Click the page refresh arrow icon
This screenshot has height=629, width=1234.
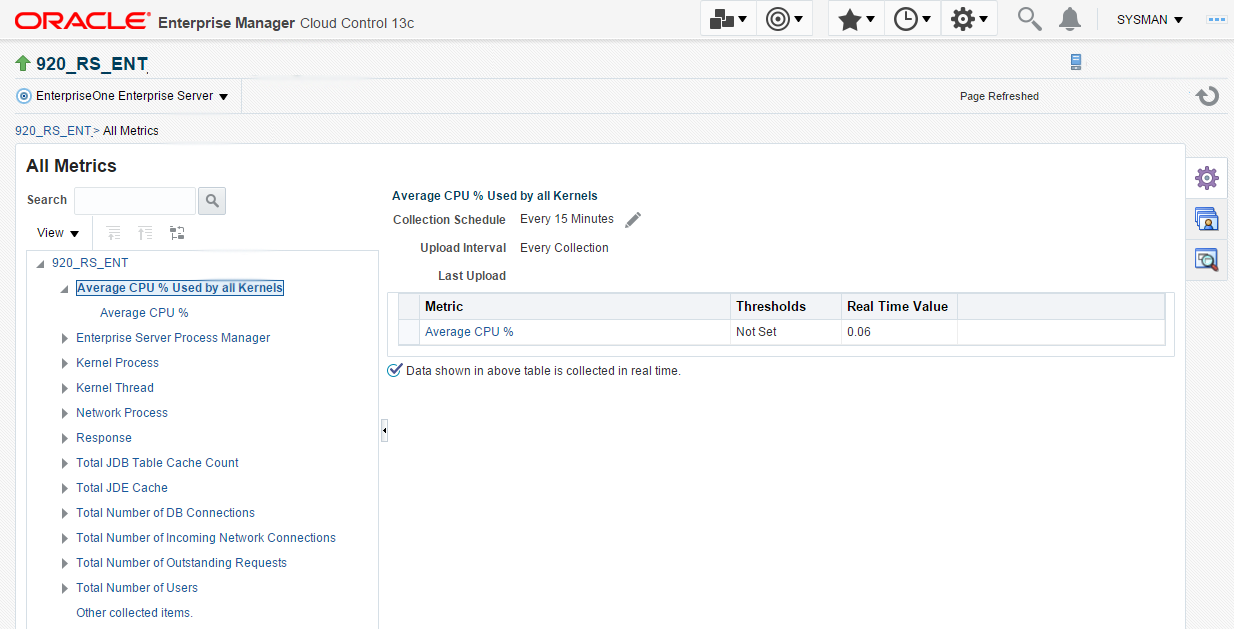point(1207,96)
